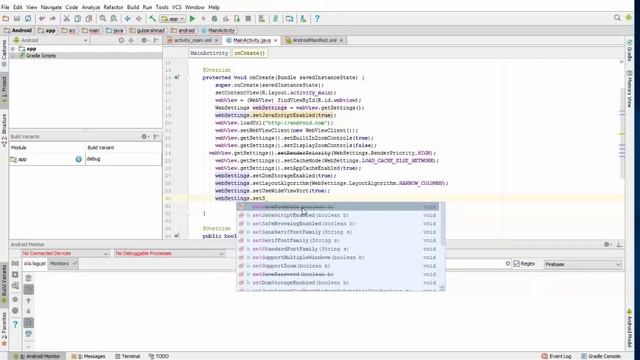Screen dimensions: 640x360
Task: Run the app with the green play icon
Action: (193, 19)
